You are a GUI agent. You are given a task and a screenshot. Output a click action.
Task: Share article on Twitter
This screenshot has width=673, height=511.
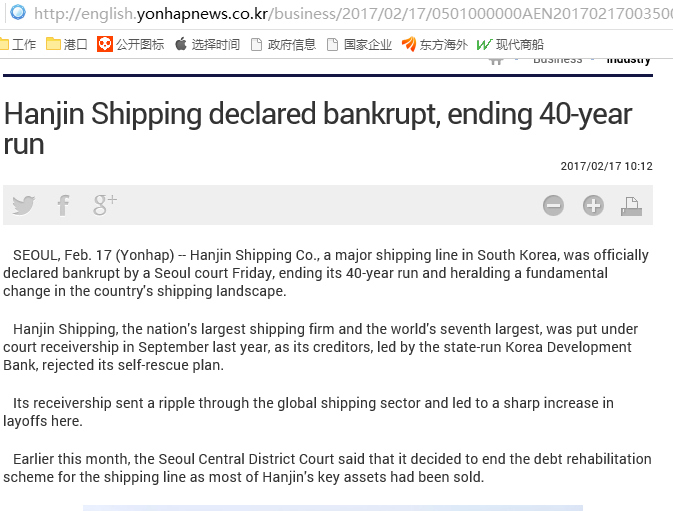tap(23, 205)
